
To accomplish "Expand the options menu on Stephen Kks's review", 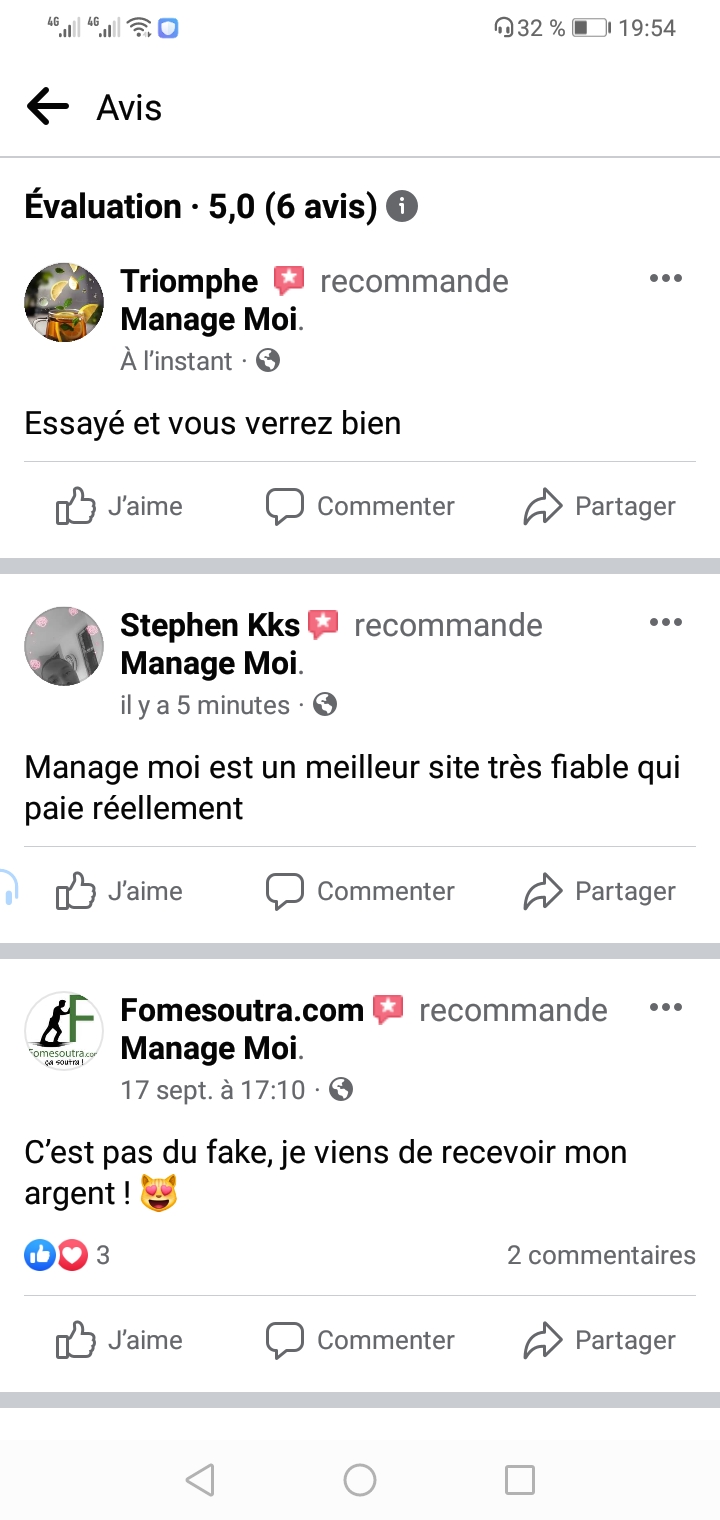I will click(x=665, y=622).
